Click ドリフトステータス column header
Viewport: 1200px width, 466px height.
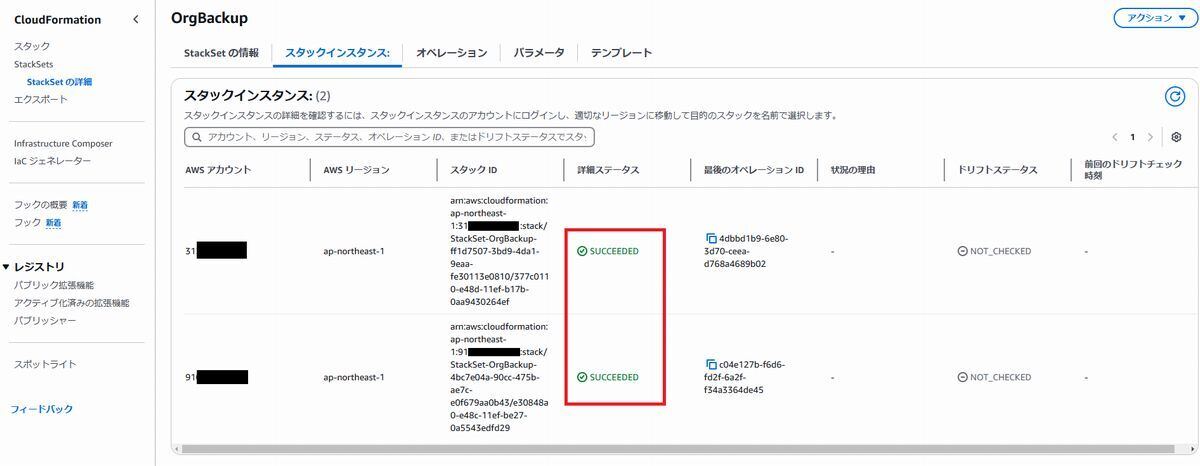(997, 170)
